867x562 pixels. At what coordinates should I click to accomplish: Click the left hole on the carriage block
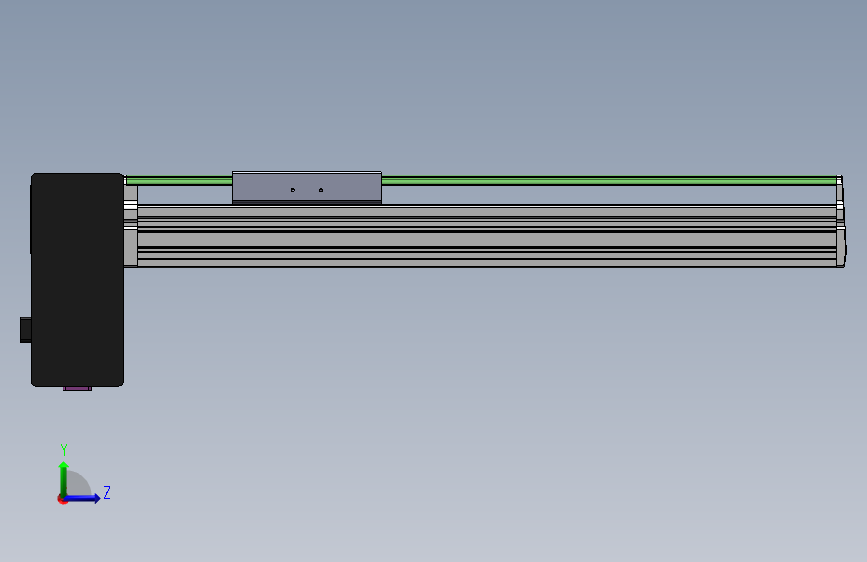click(x=293, y=190)
